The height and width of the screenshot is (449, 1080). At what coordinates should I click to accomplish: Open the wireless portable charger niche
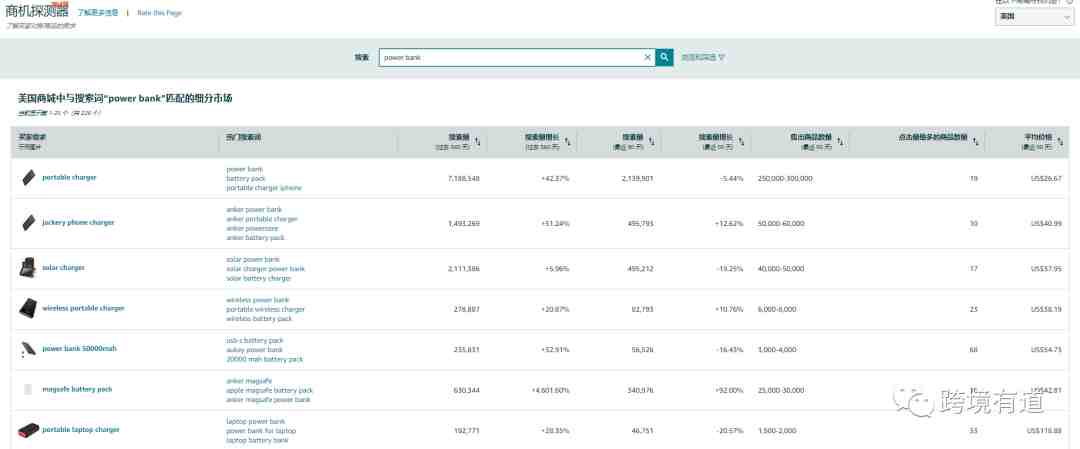point(83,308)
